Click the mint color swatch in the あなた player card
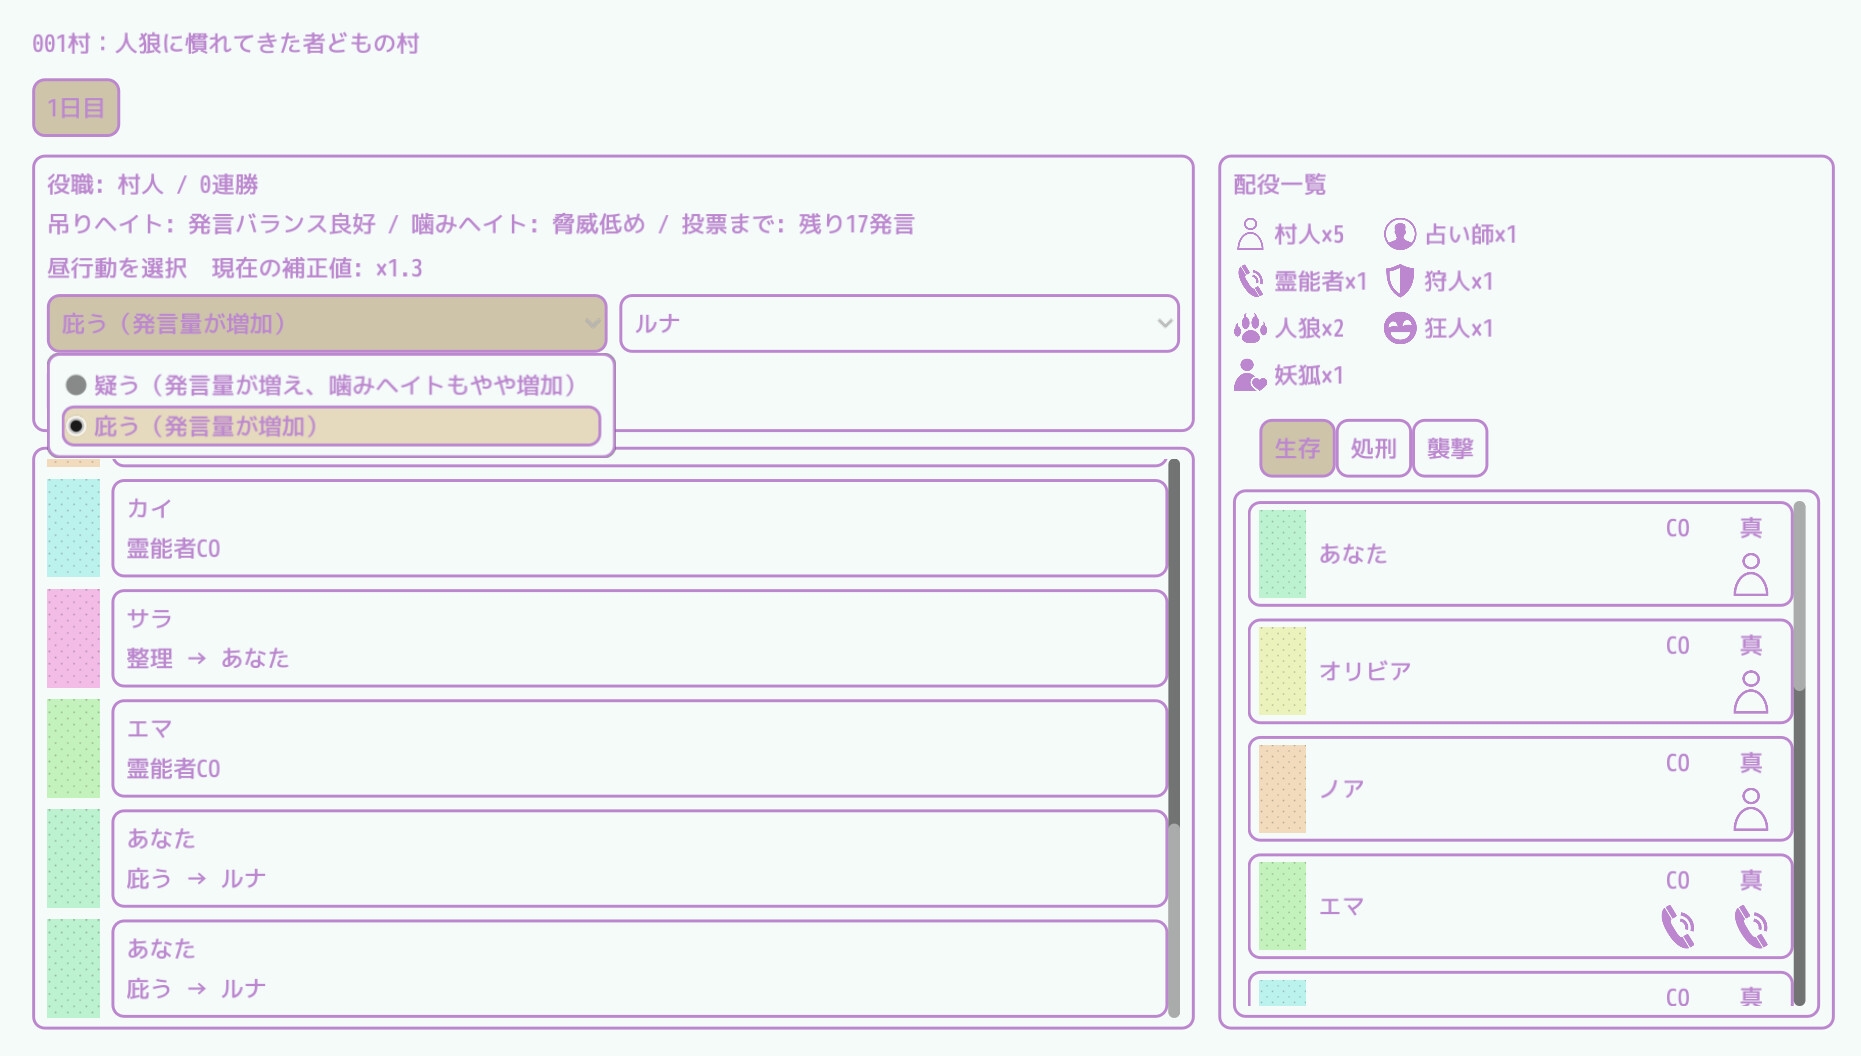 [x=1282, y=554]
